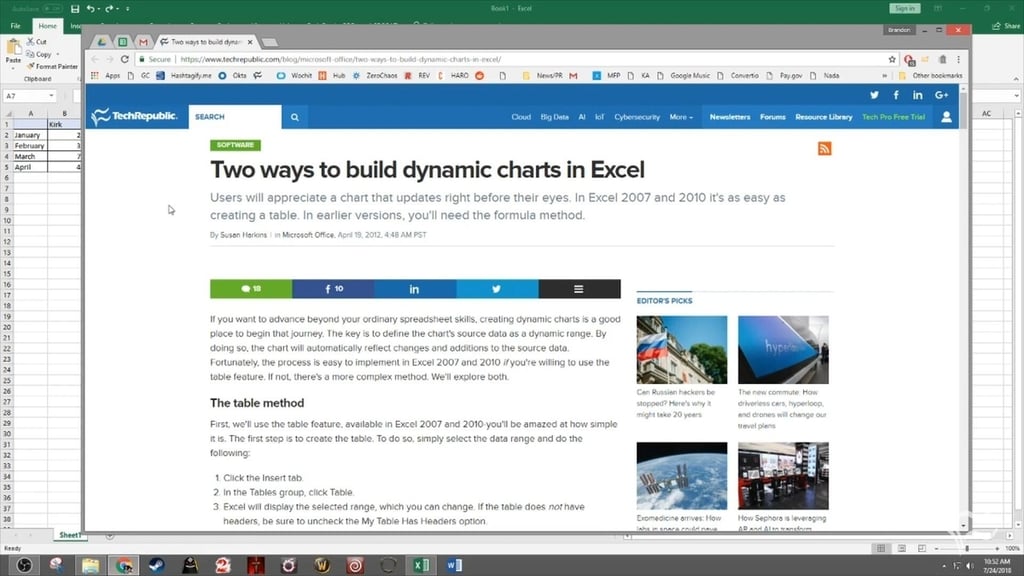Expand the Paste options arrow
The width and height of the screenshot is (1024, 576).
click(x=13, y=67)
